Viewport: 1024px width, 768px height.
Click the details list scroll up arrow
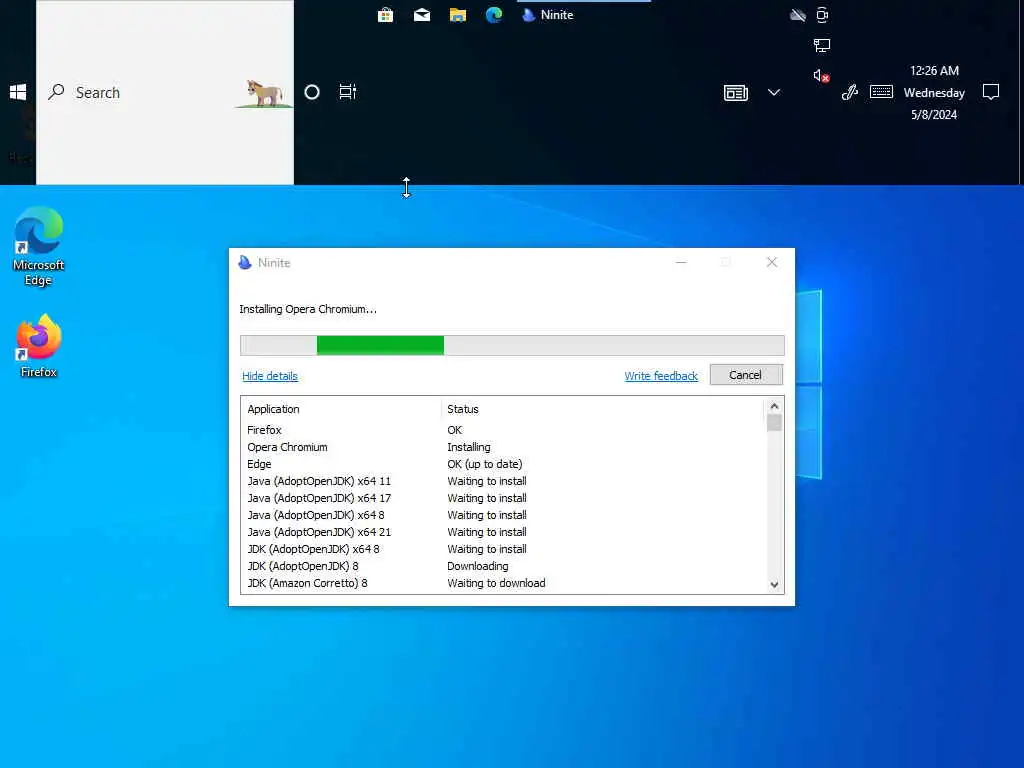(x=775, y=406)
